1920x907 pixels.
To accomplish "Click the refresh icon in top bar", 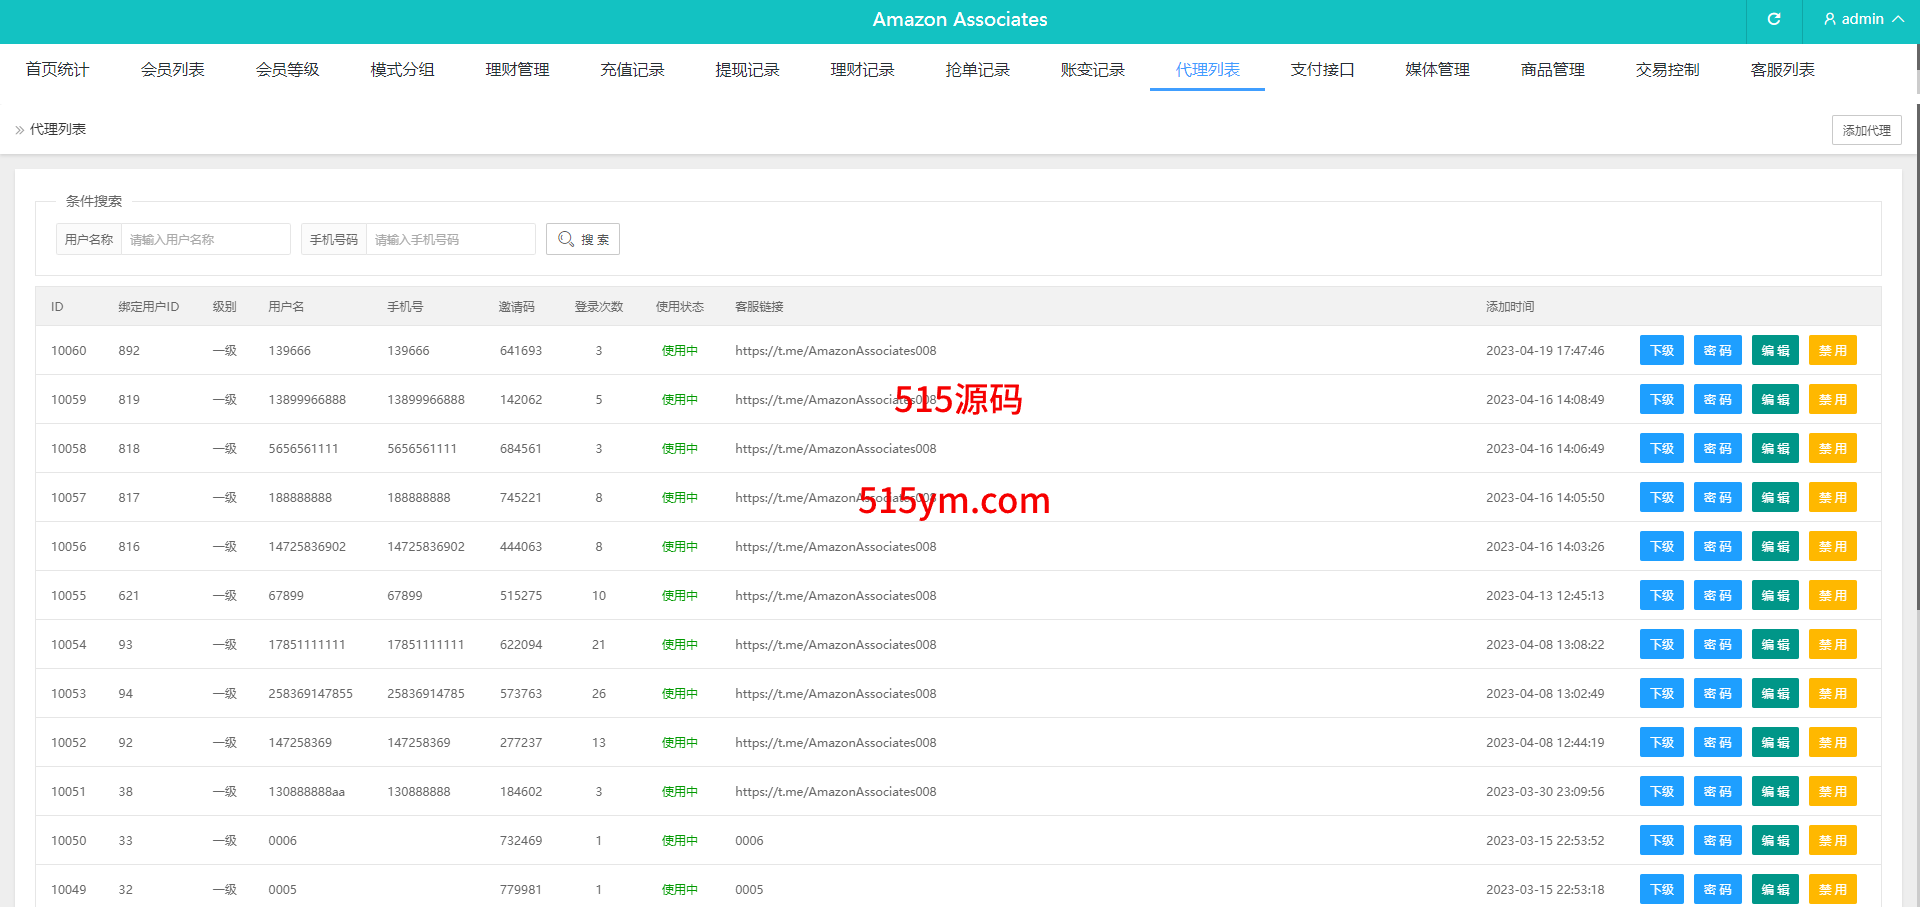I will point(1773,19).
